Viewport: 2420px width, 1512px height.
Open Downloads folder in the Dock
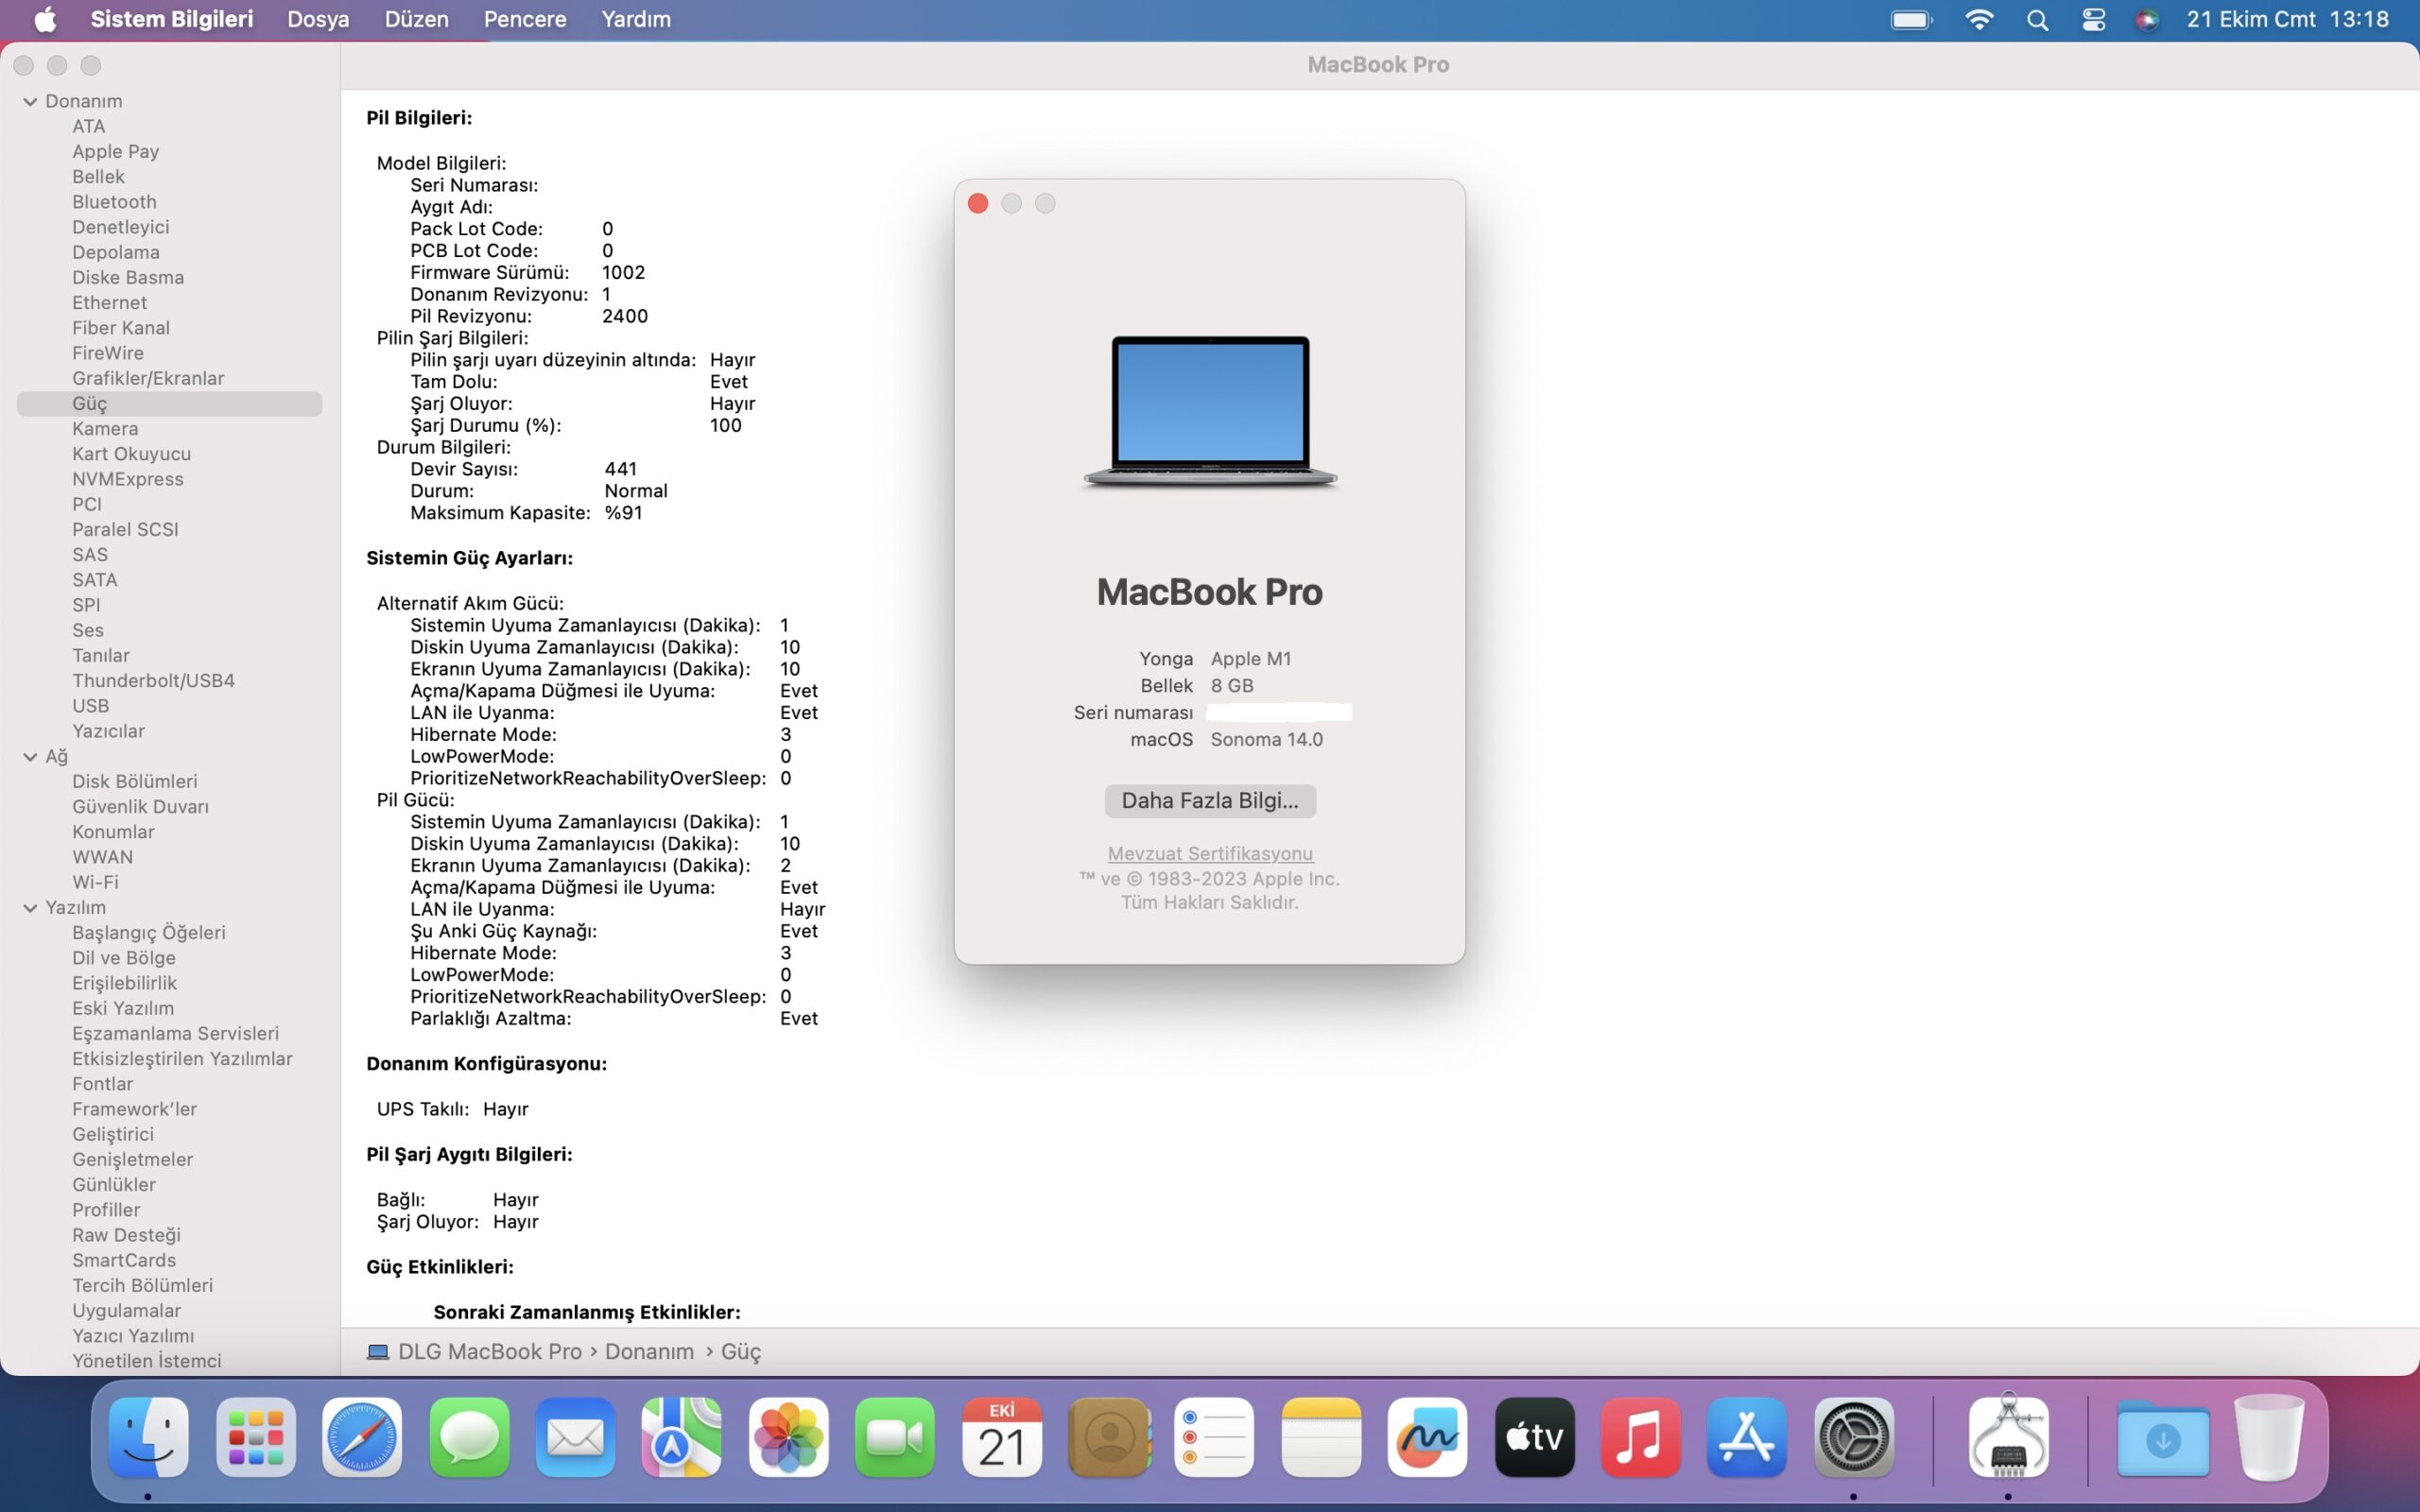tap(2163, 1438)
